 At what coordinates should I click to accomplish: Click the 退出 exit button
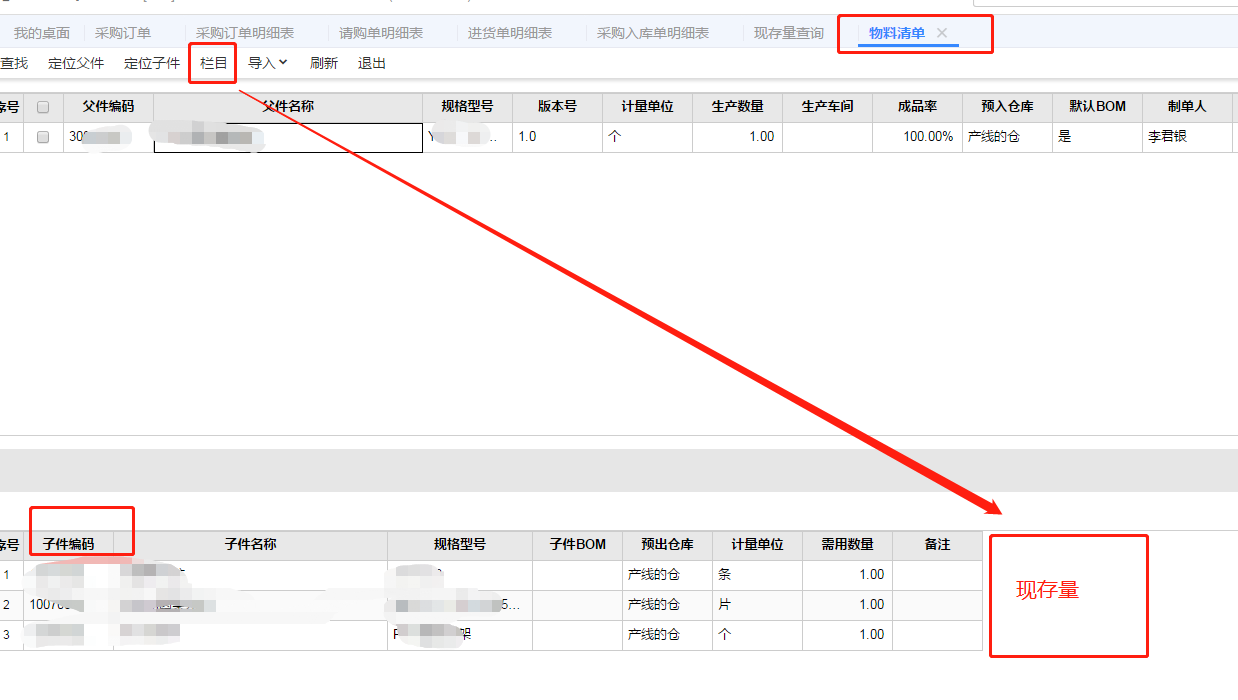click(x=372, y=63)
